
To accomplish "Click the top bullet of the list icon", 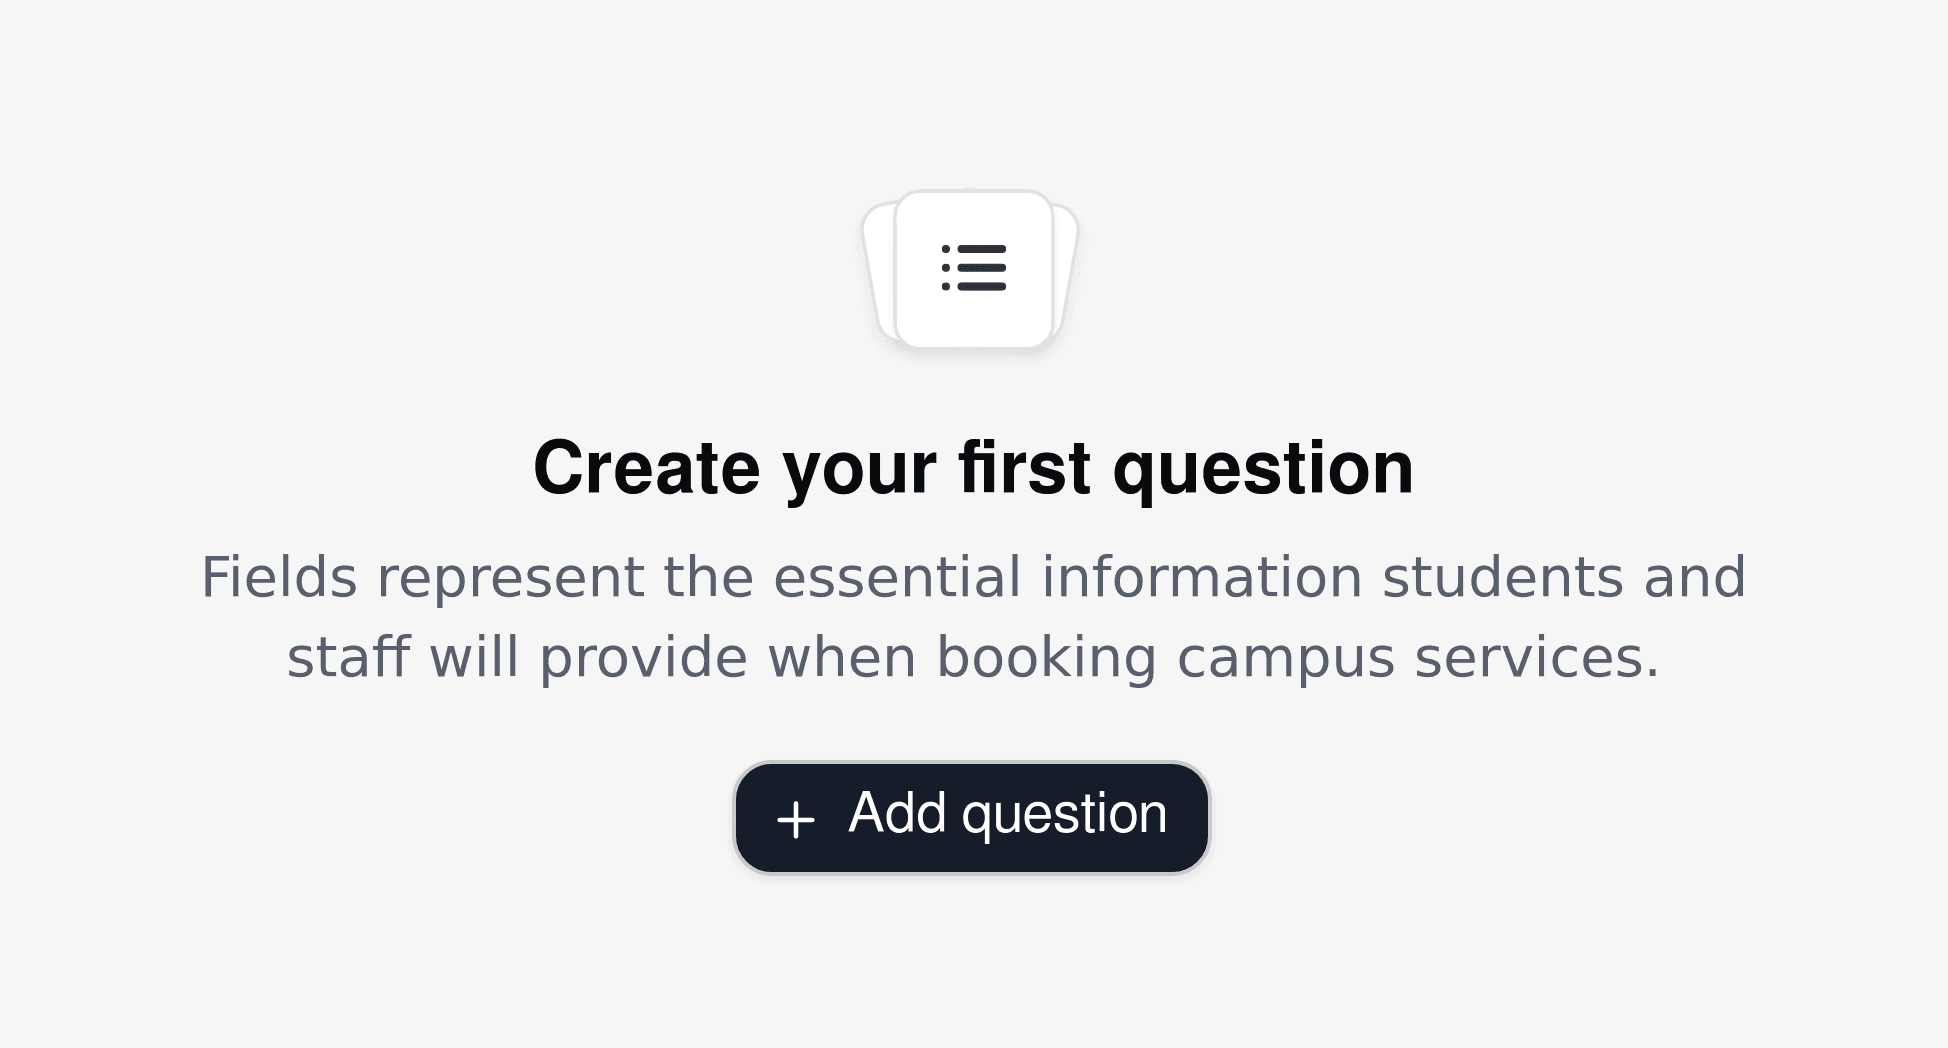I will tap(946, 248).
